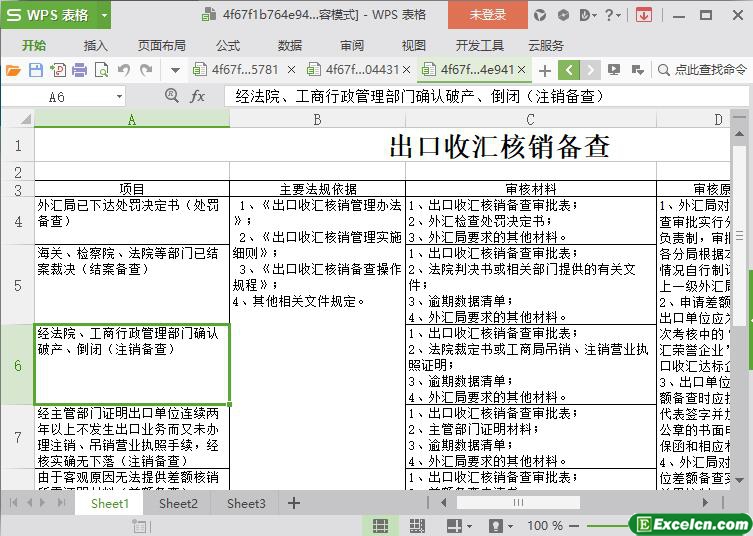Add a new sheet with plus icon
Viewport: 753px width, 536px height.
[x=294, y=503]
